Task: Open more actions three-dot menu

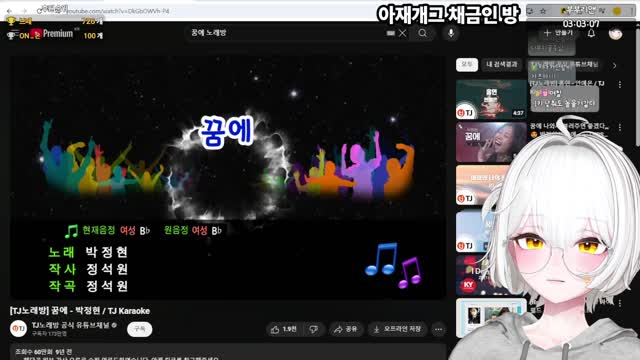Action: pyautogui.click(x=438, y=329)
